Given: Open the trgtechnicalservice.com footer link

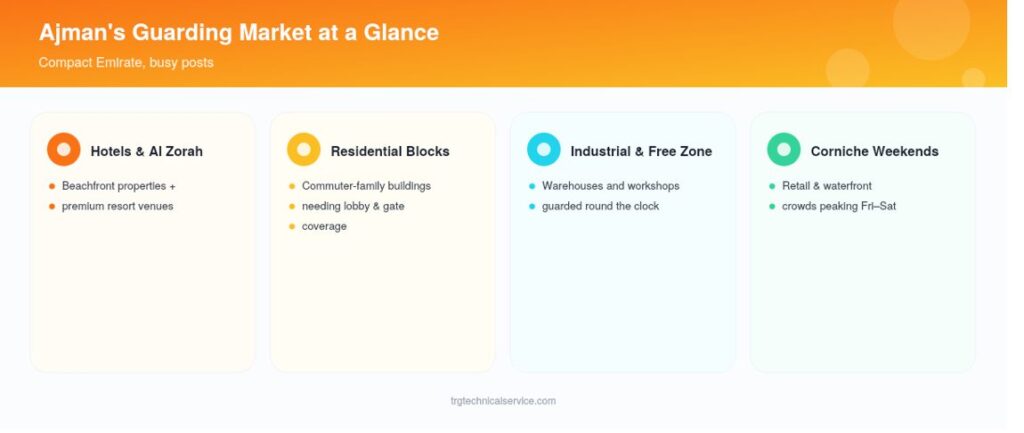Looking at the screenshot, I should tap(503, 401).
